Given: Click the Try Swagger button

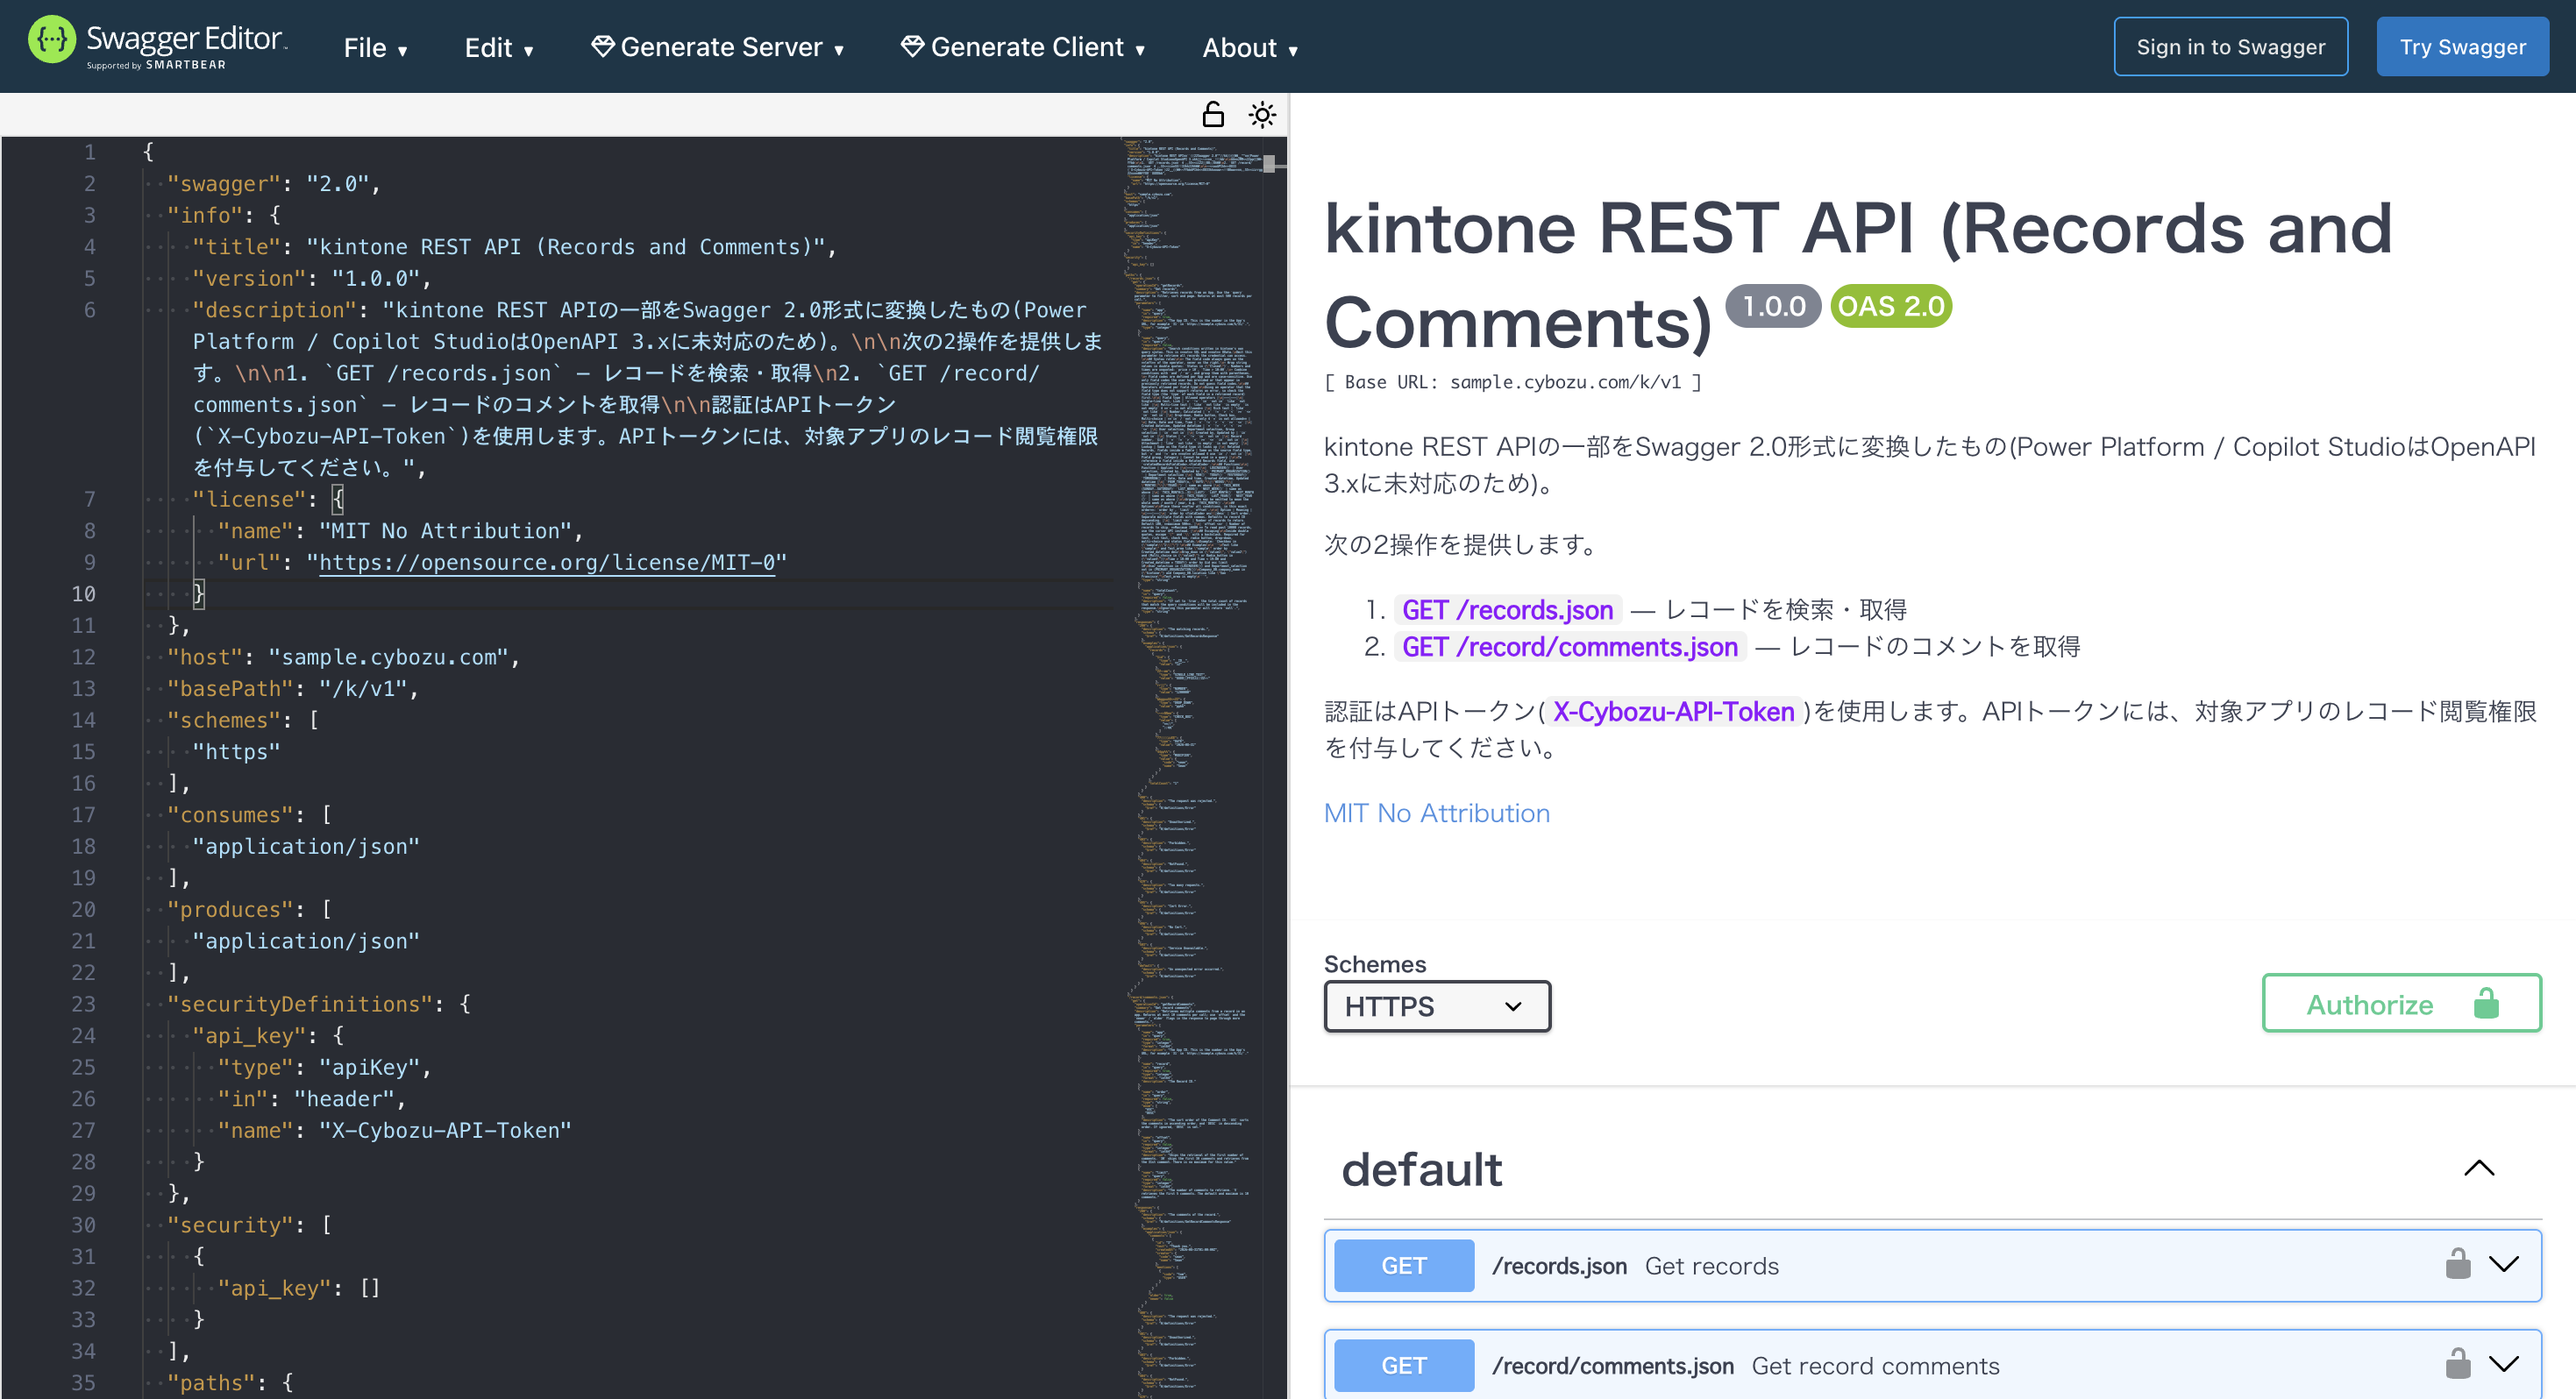Looking at the screenshot, I should [x=2462, y=46].
